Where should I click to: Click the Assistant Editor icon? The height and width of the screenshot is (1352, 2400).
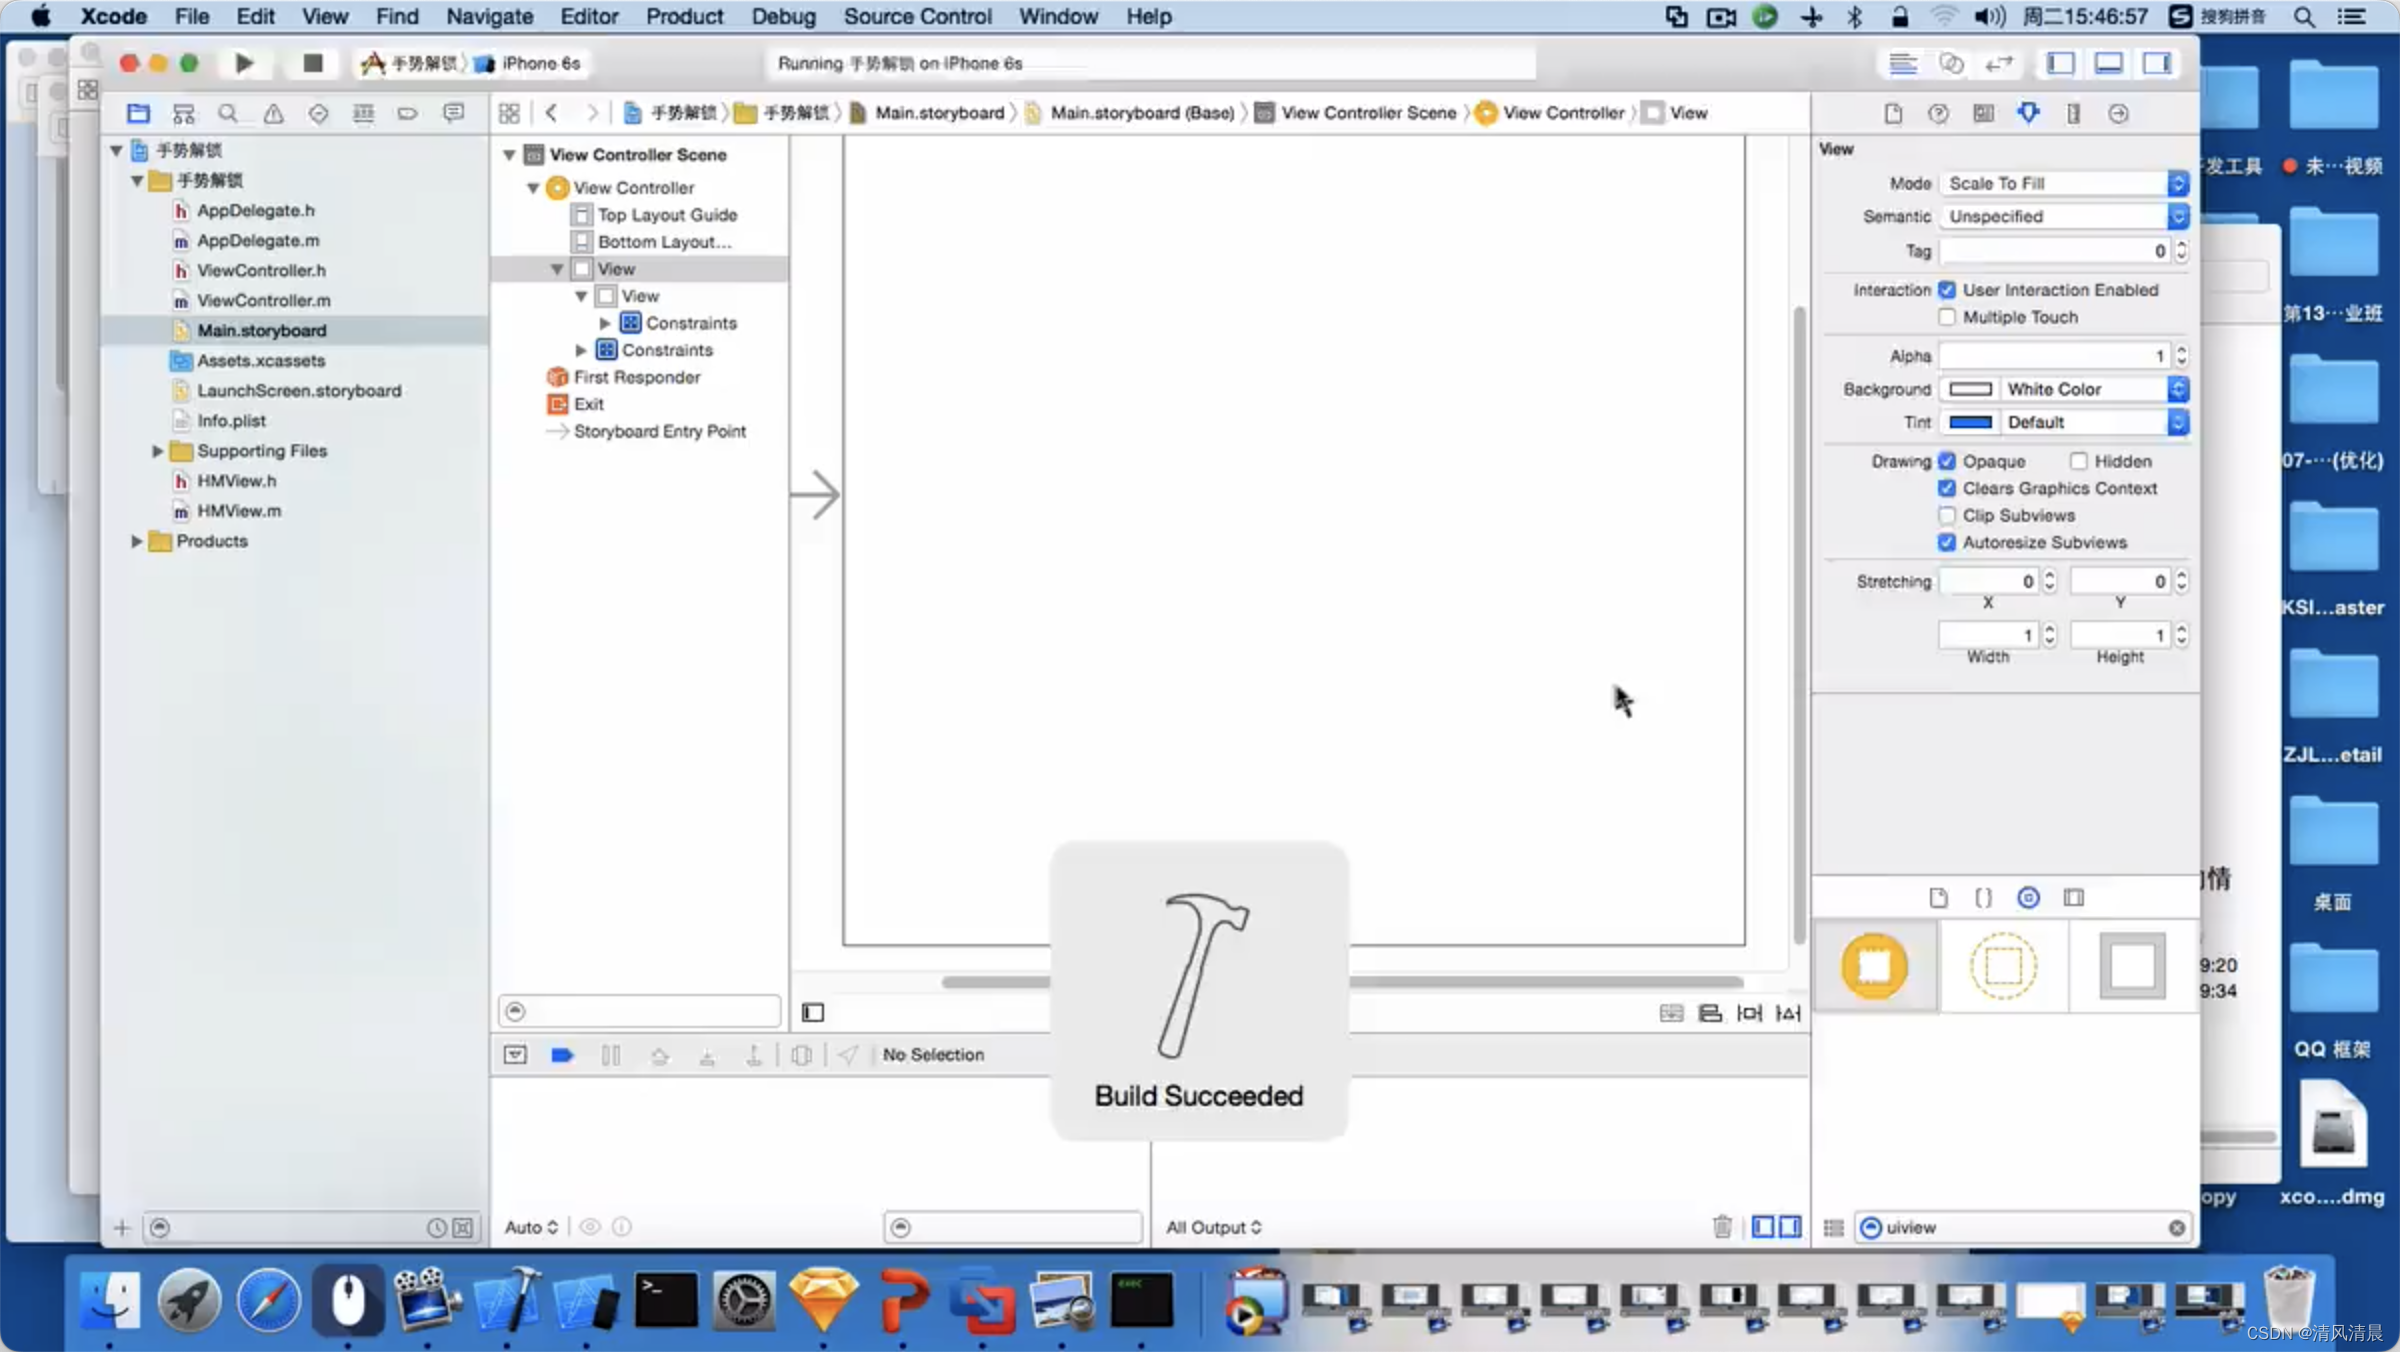click(x=1952, y=61)
